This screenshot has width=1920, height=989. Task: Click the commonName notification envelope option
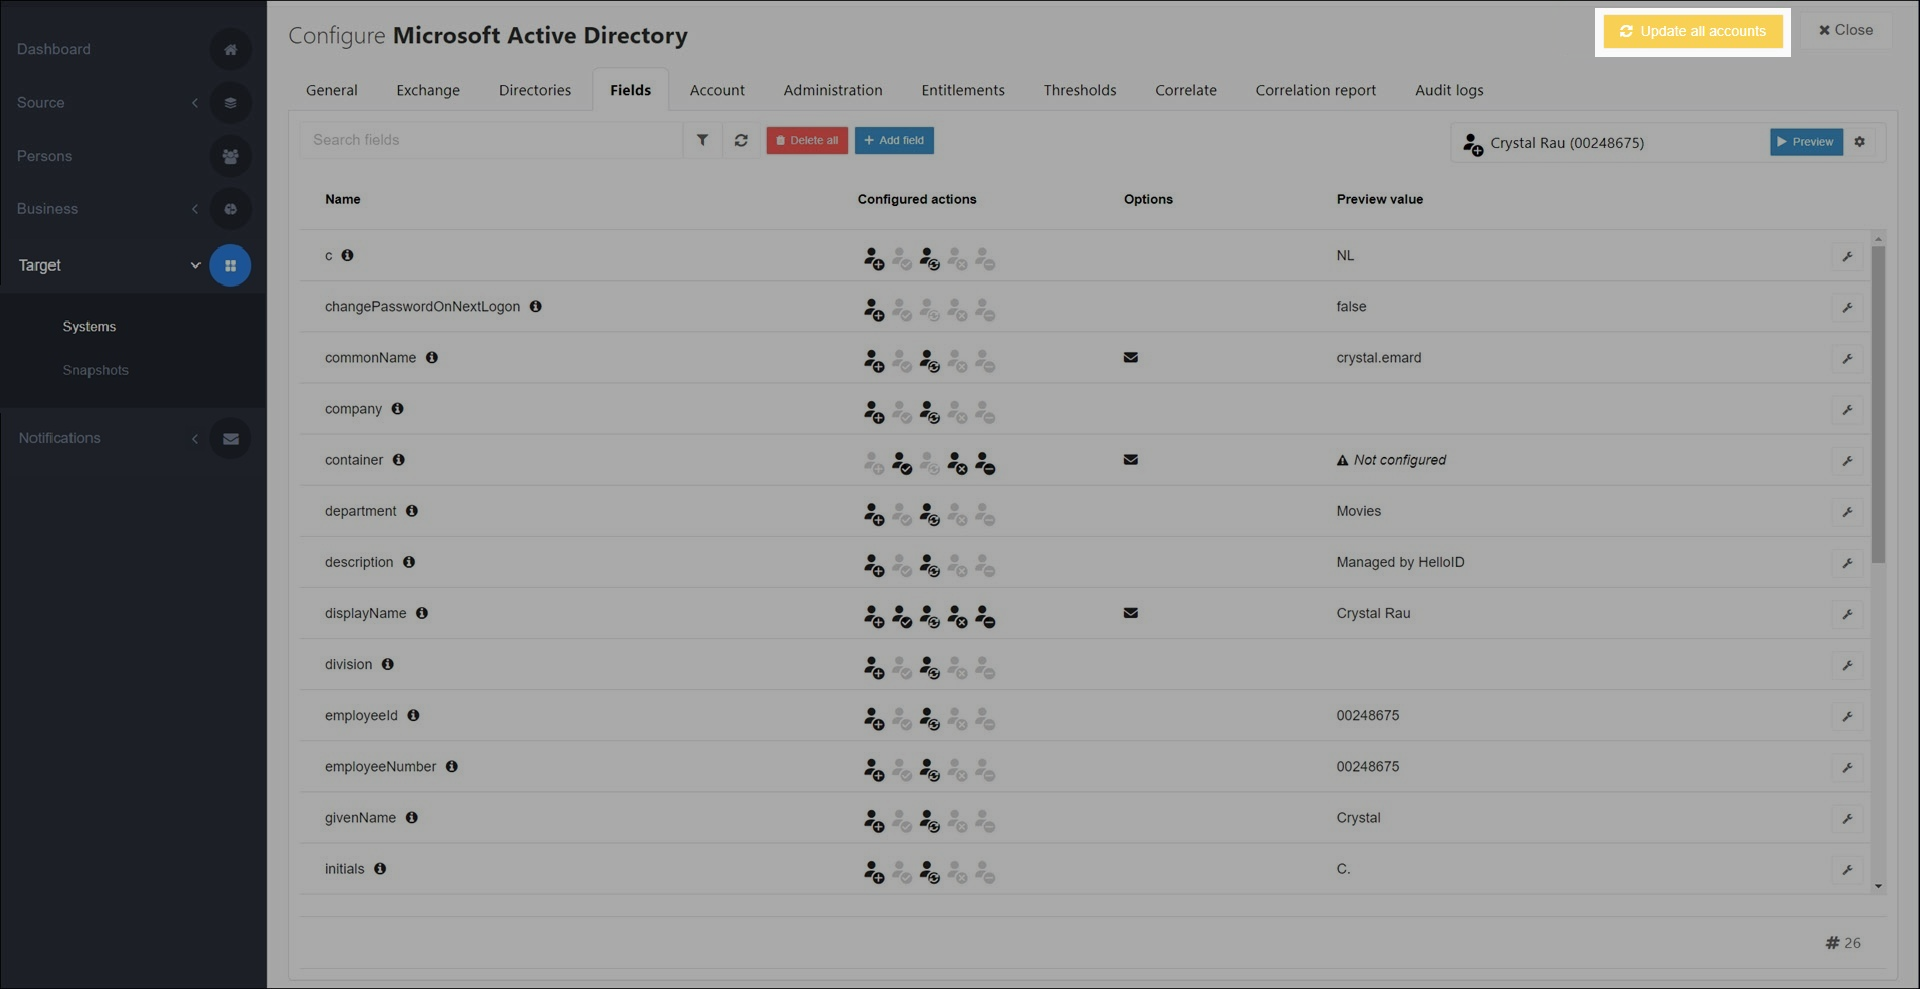1130,357
